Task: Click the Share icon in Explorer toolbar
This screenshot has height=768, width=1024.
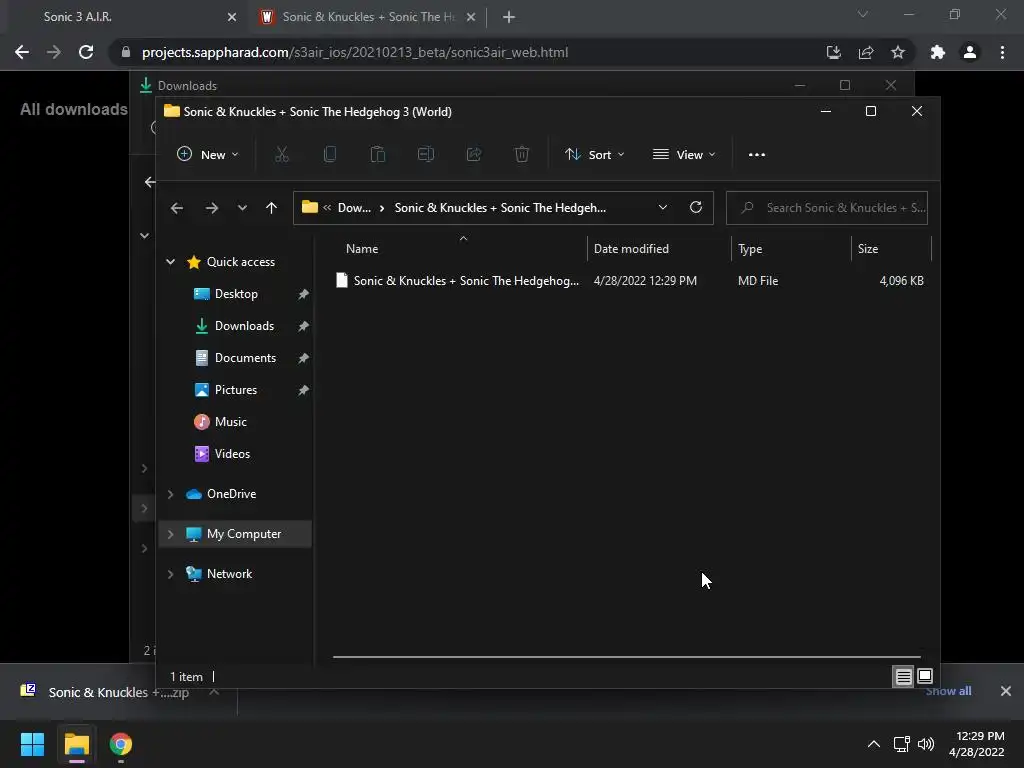Action: click(473, 155)
